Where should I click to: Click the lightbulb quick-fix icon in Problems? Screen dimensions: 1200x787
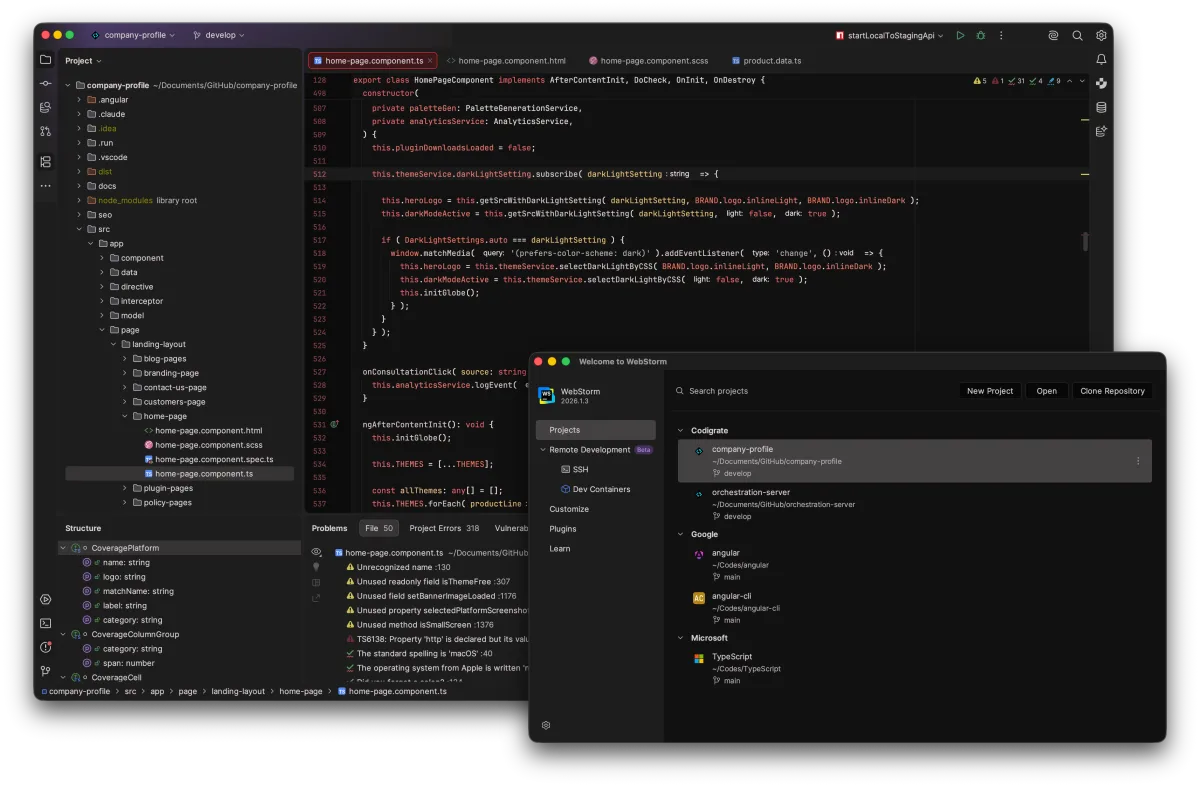[316, 567]
